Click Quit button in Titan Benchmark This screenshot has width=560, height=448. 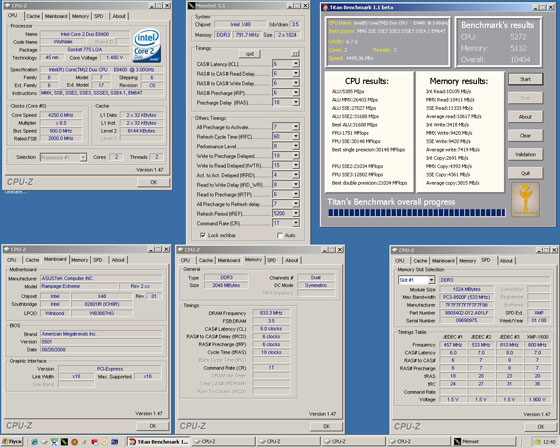pyautogui.click(x=525, y=173)
